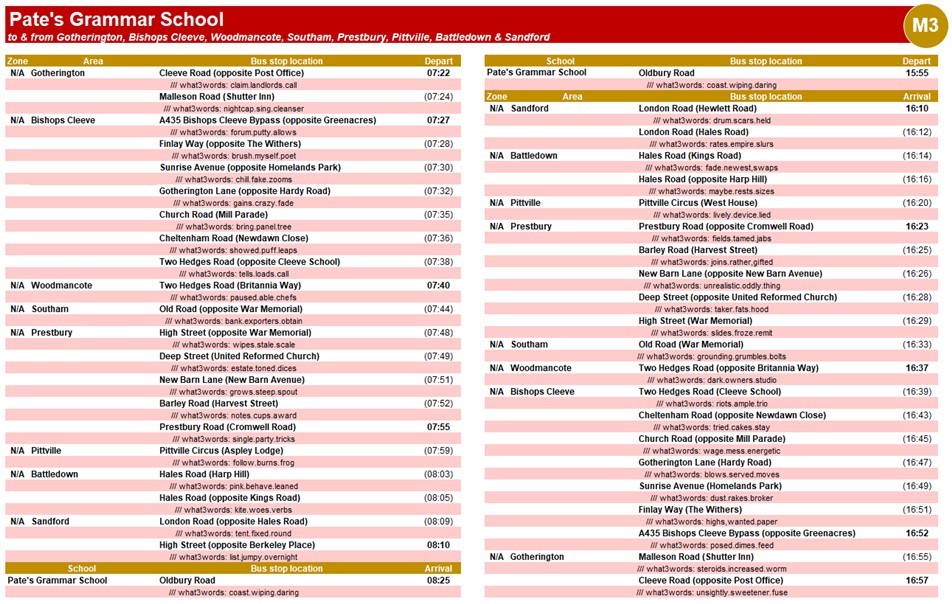Click the 16:23 arrival time
The image size is (952, 604).
click(917, 227)
